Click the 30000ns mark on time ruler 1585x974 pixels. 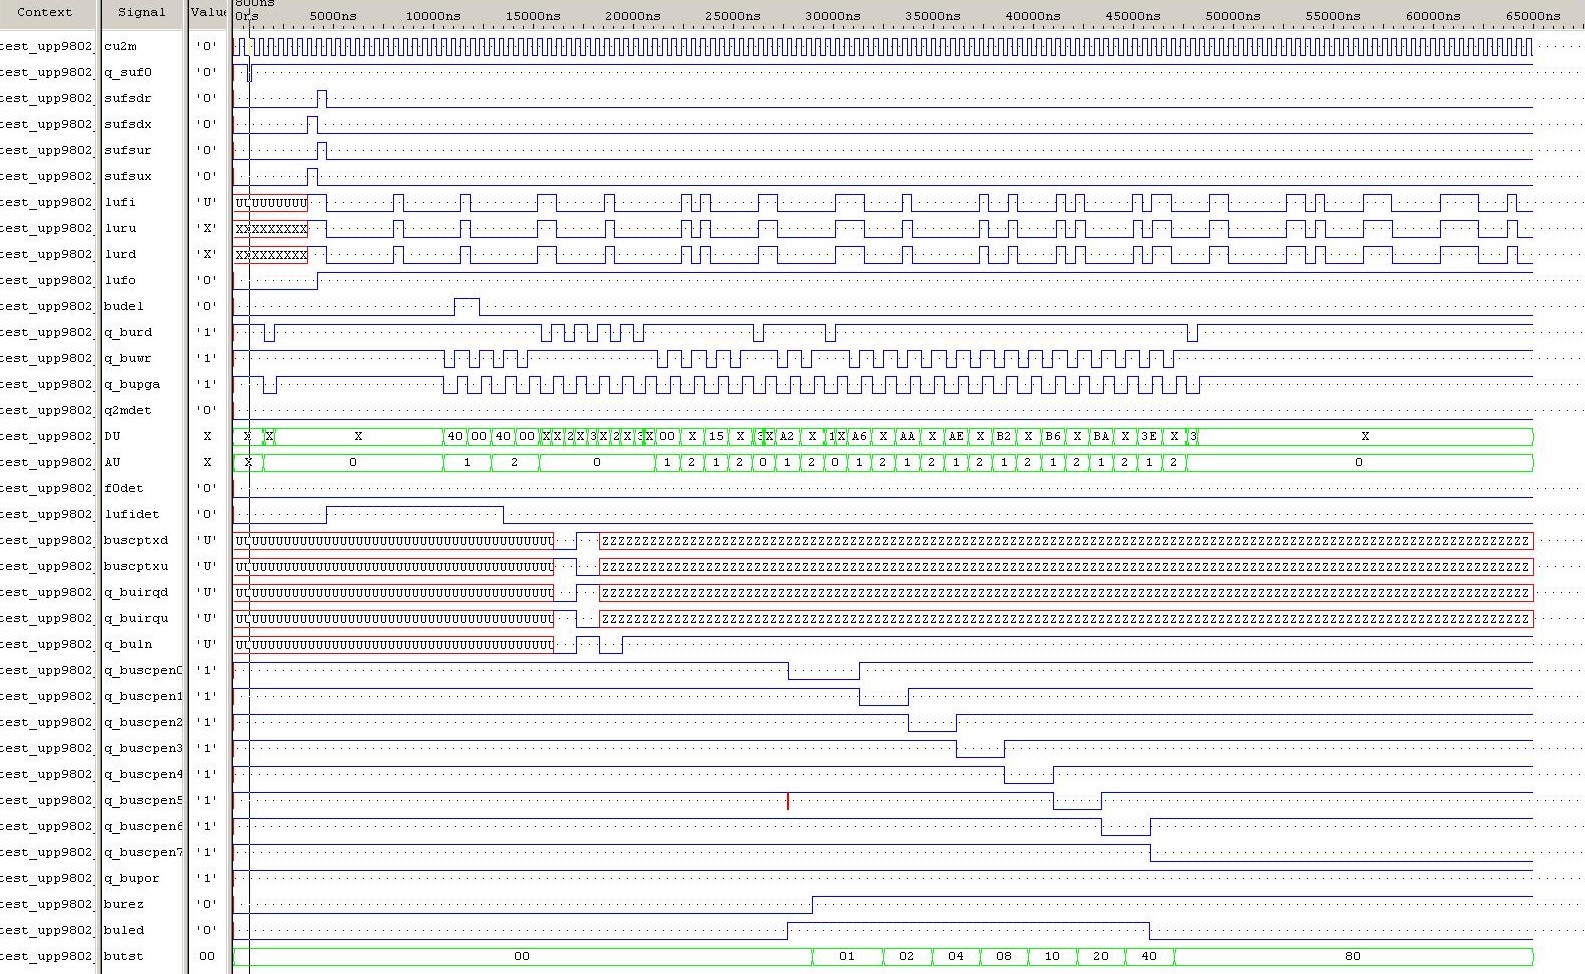coord(833,16)
